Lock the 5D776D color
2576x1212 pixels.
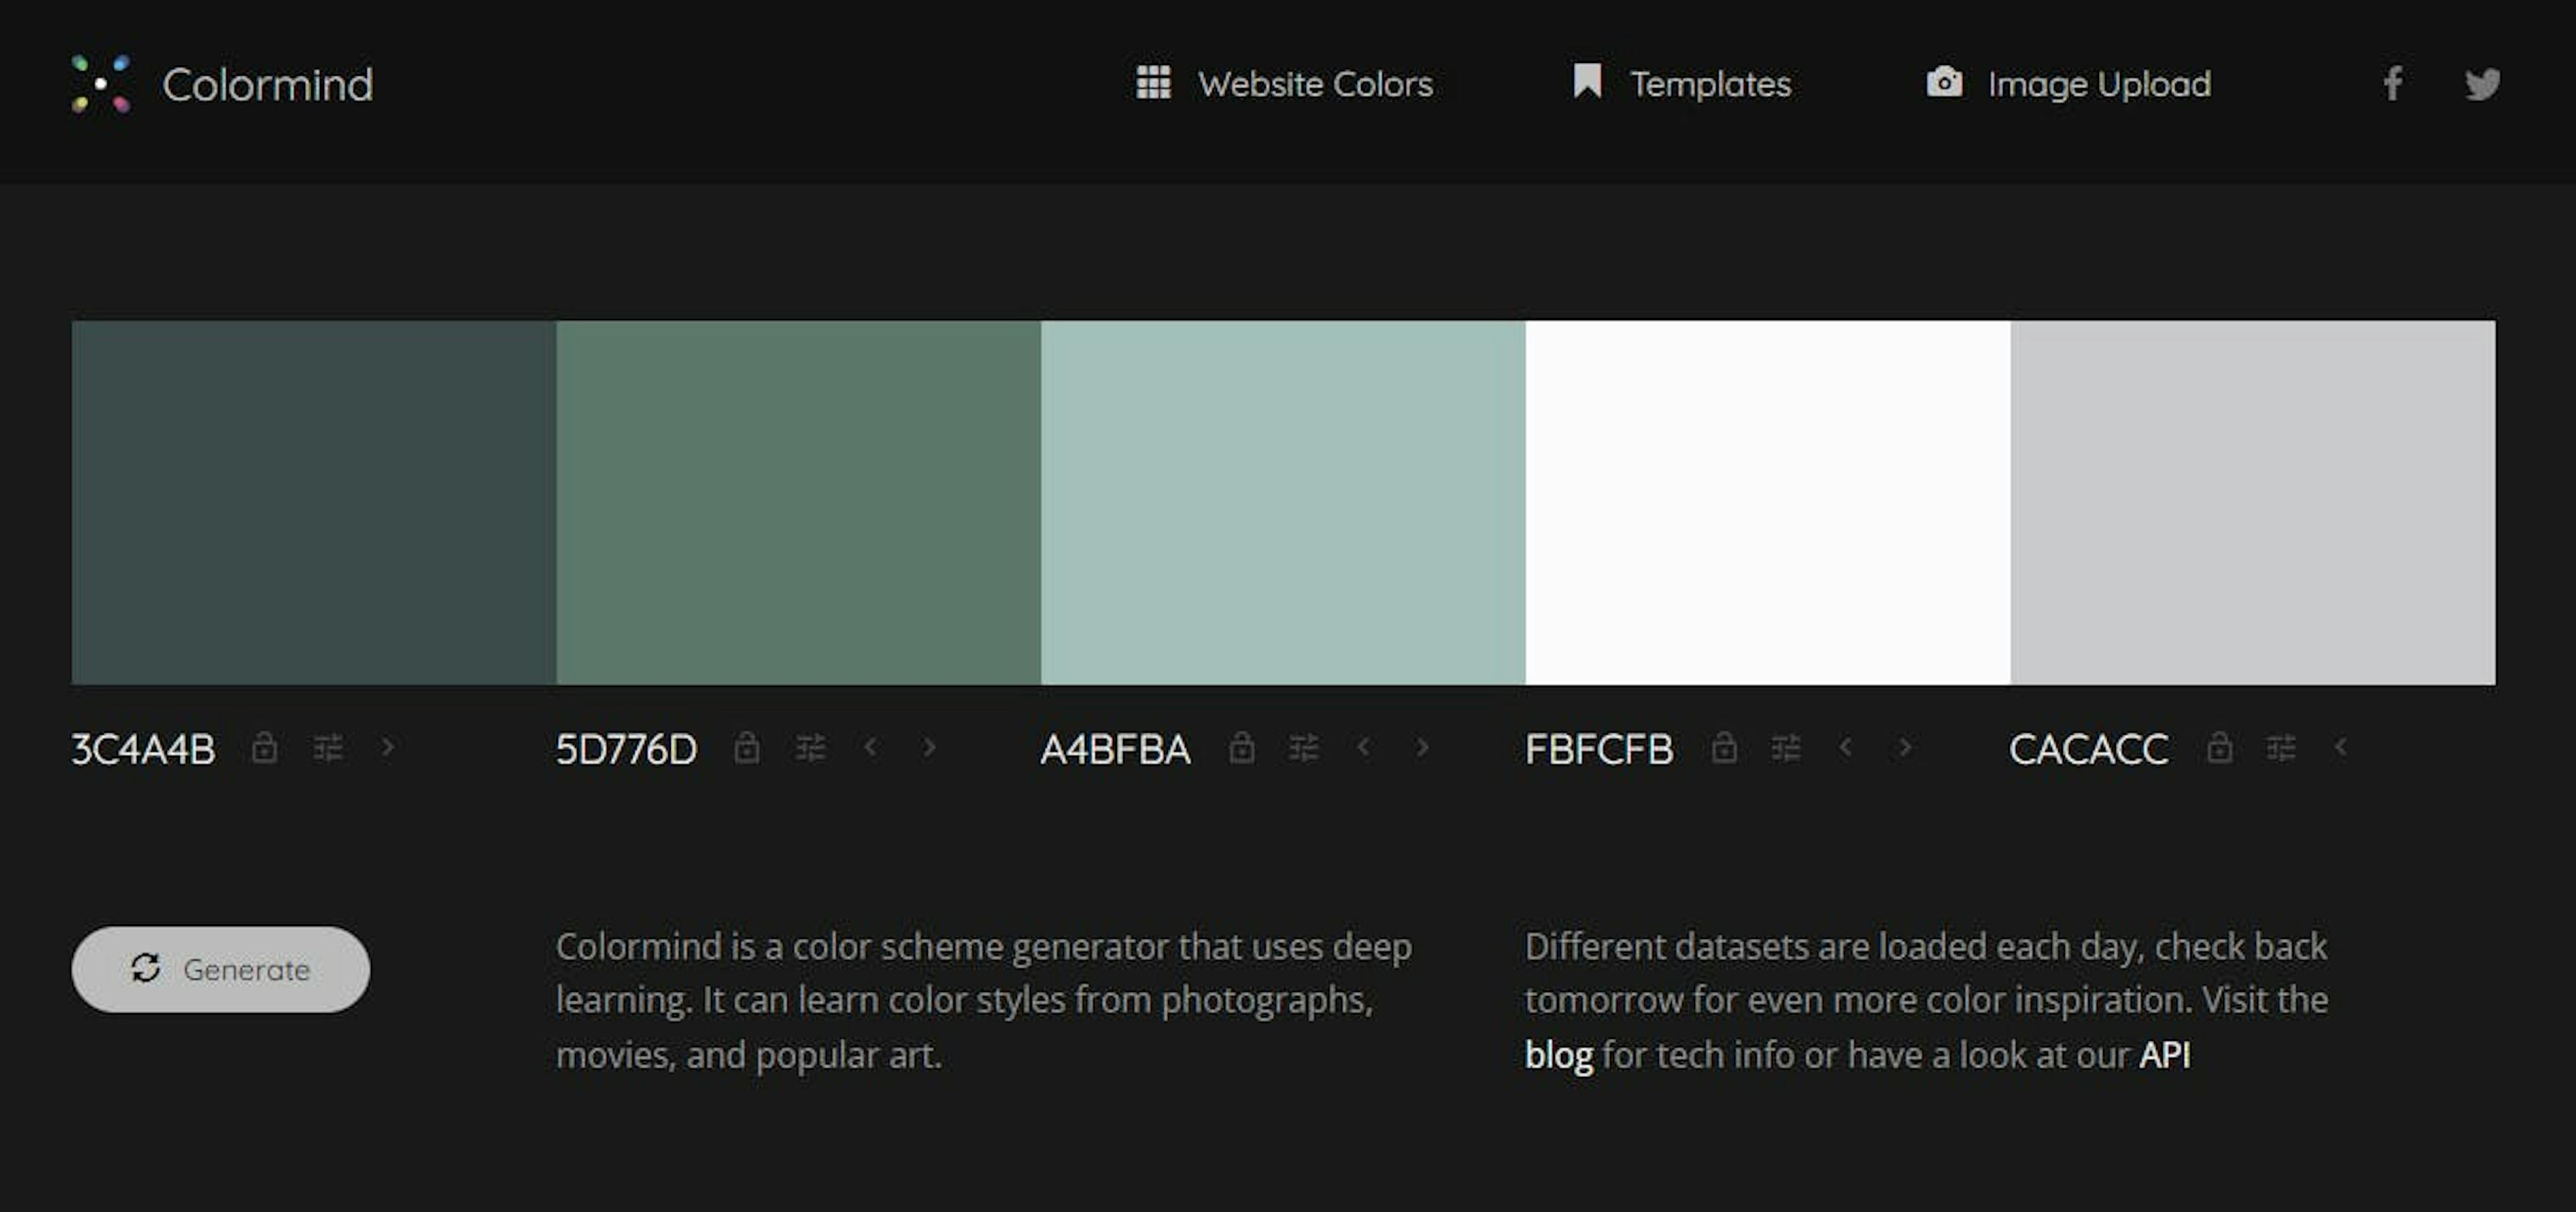pos(747,747)
